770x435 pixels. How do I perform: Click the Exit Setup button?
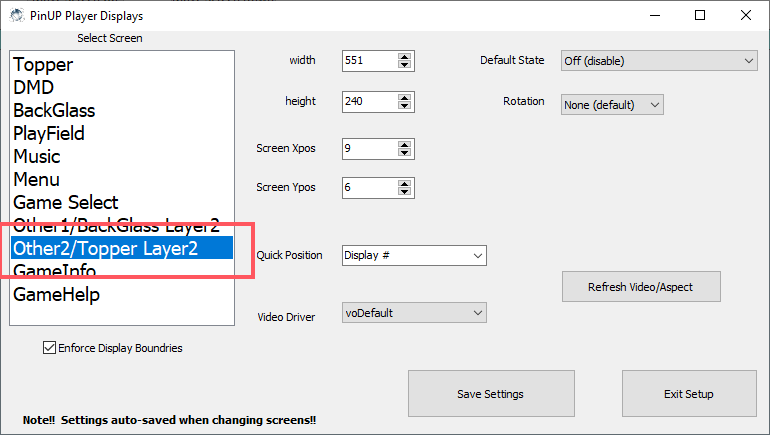tap(688, 394)
